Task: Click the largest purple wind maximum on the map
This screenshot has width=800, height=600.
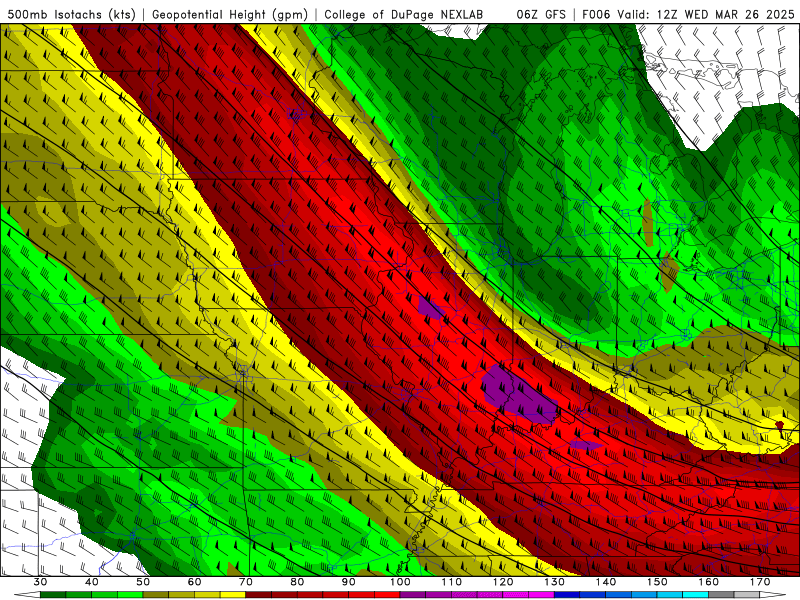Action: coord(519,394)
